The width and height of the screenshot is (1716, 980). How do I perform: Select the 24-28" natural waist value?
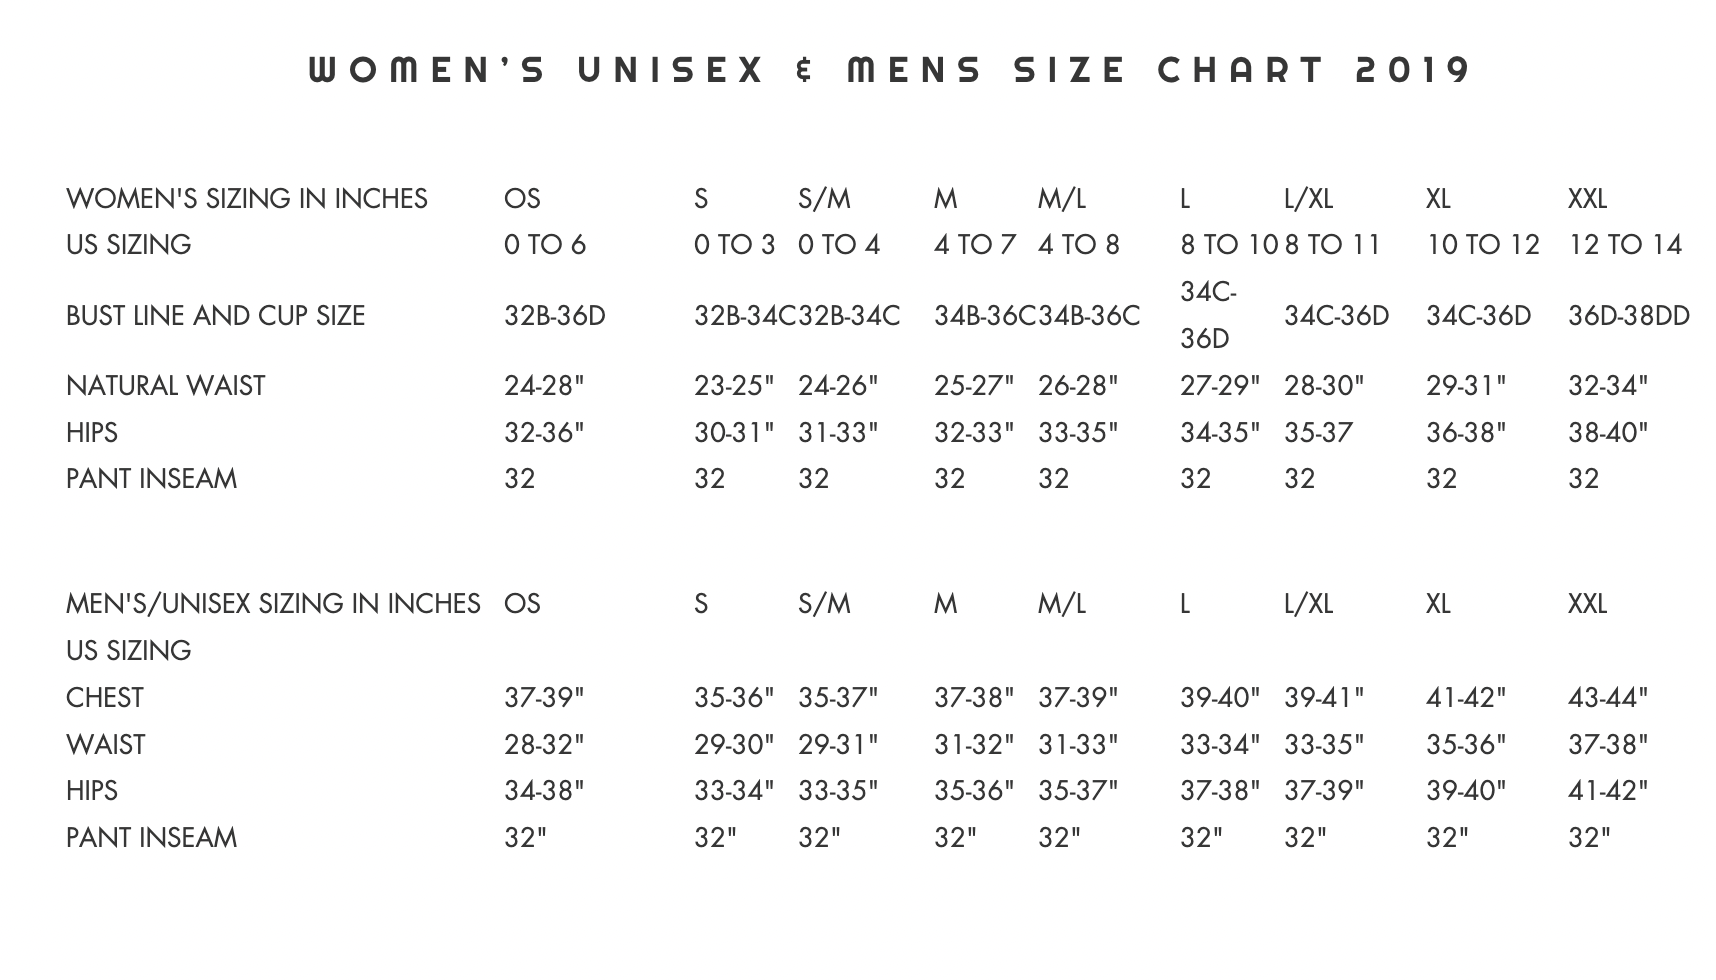tap(544, 385)
